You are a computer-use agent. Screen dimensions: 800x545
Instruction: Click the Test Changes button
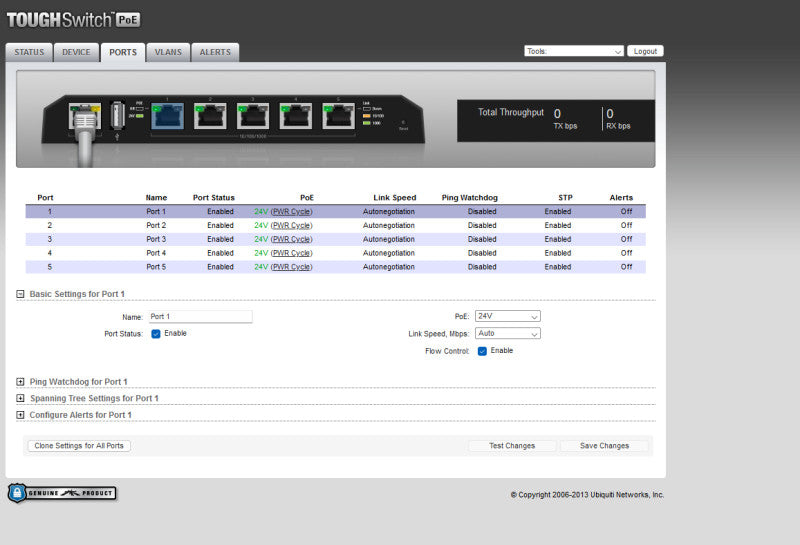(512, 445)
